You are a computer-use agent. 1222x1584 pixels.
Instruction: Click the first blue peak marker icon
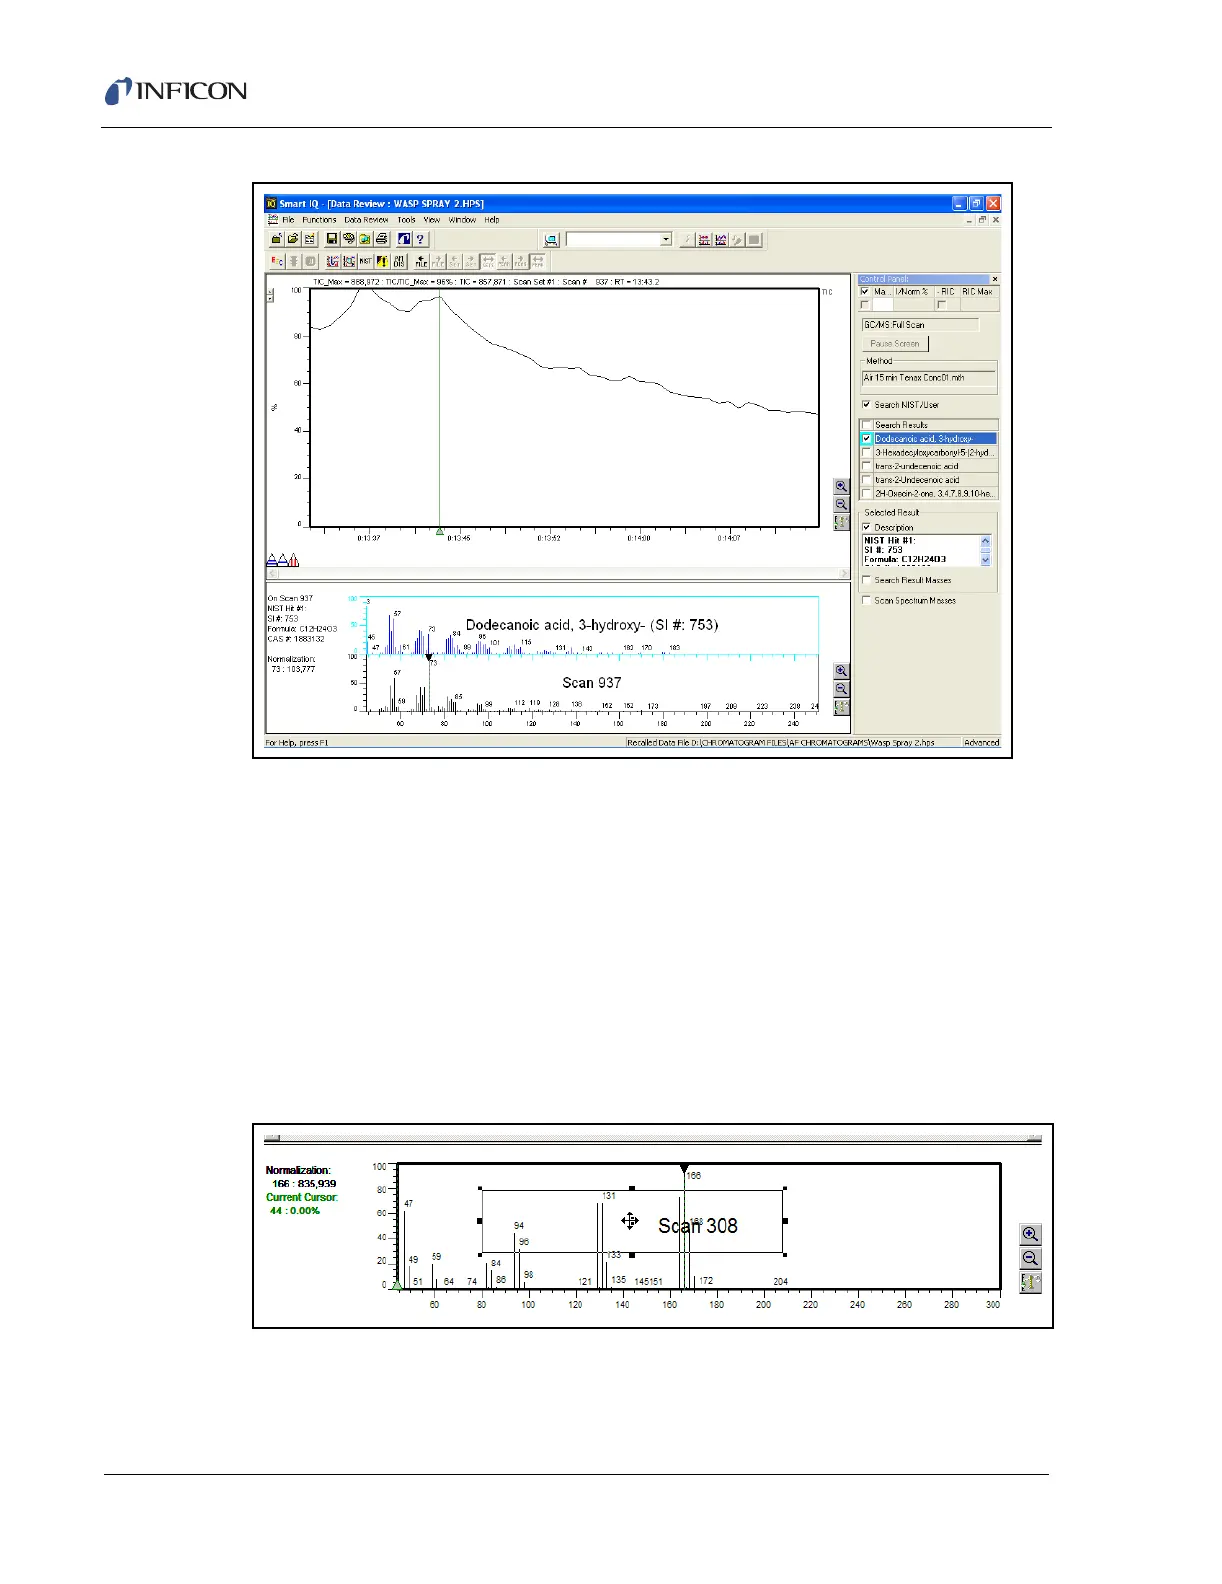click(x=272, y=561)
